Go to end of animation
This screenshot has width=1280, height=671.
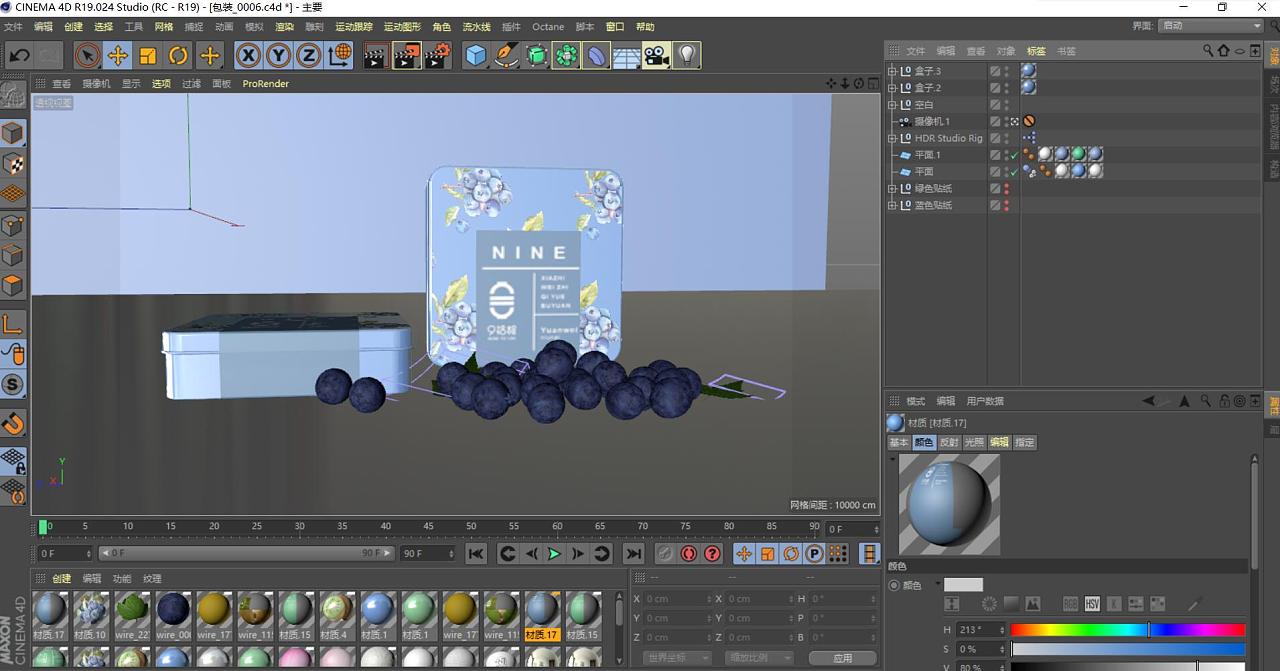(633, 554)
